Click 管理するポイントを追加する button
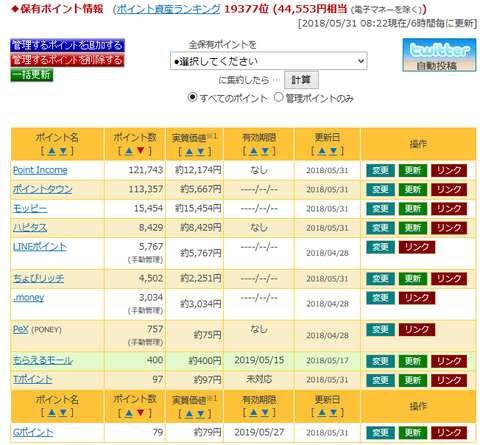 pyautogui.click(x=67, y=45)
